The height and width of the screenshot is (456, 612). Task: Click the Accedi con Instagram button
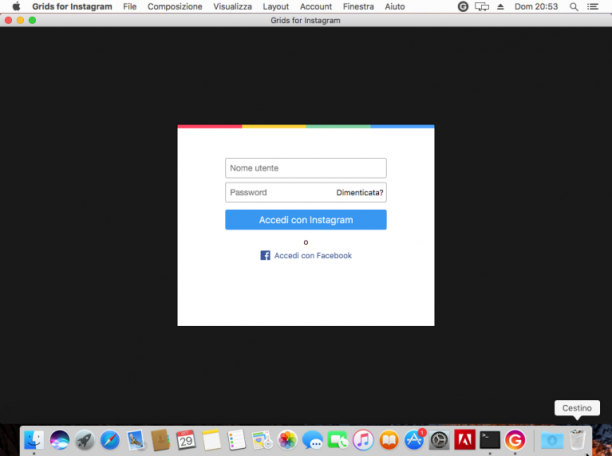coord(306,220)
